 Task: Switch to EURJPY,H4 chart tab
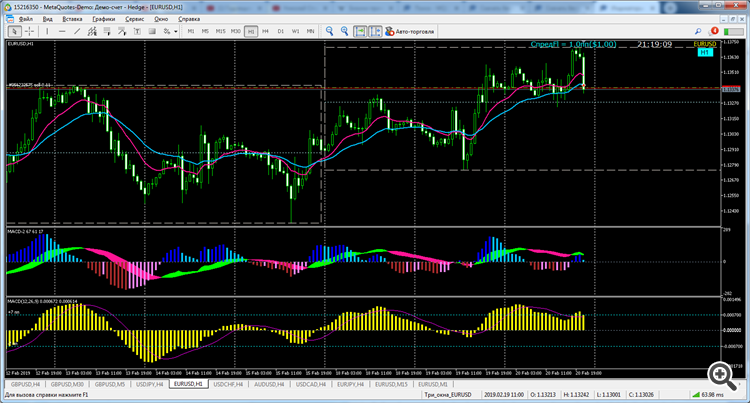(351, 384)
